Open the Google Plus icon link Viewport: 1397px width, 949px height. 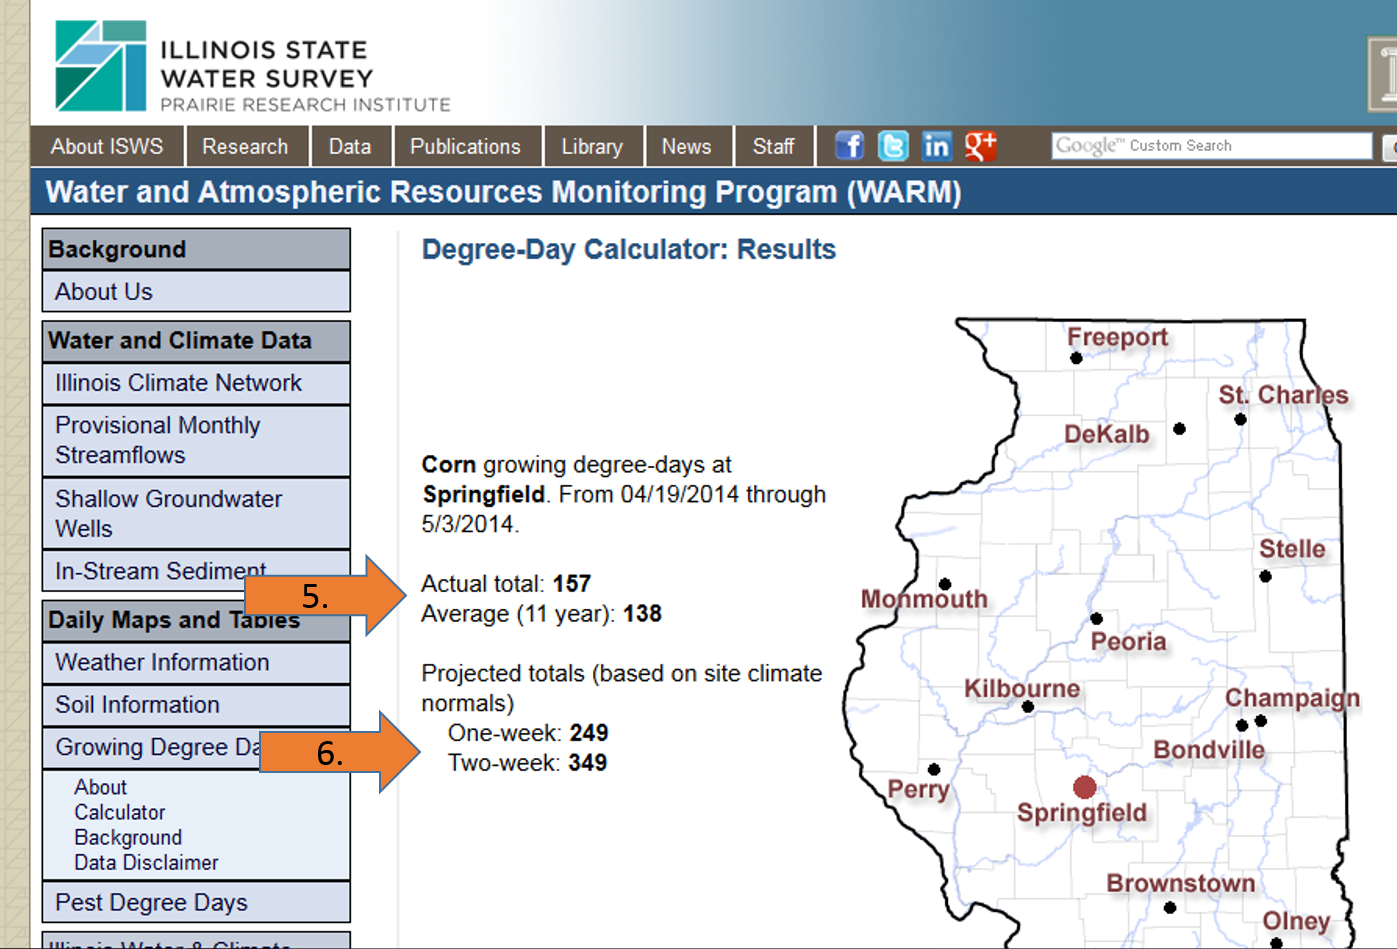click(981, 146)
